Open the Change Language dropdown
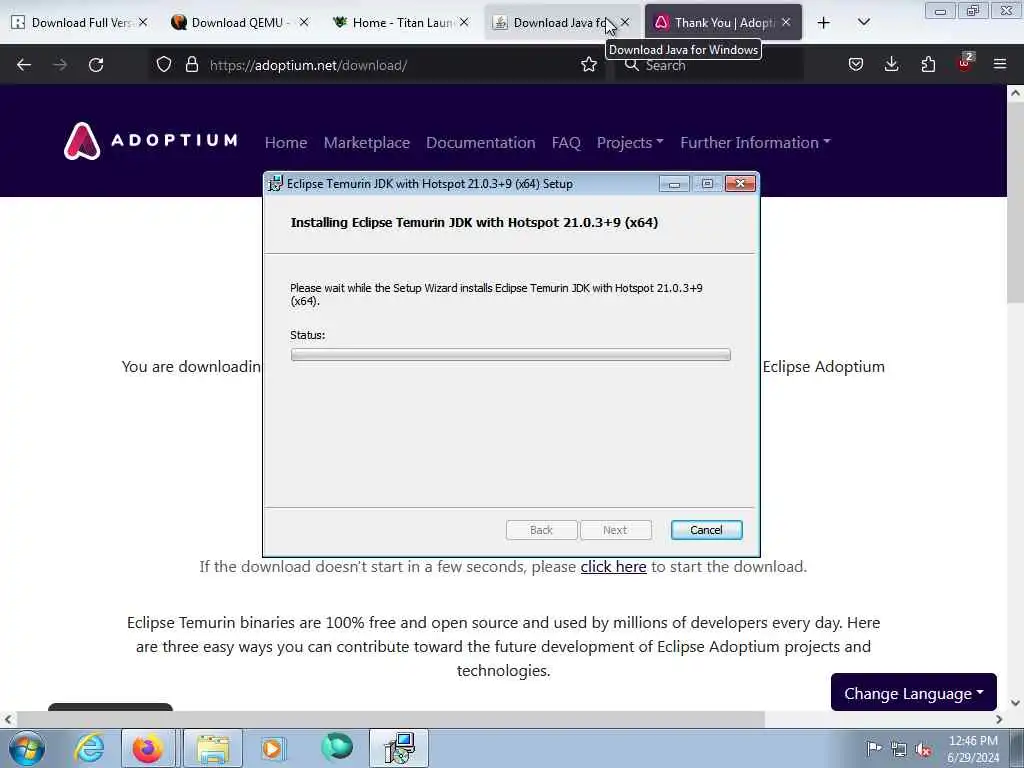Screen dimensions: 1024x768 pyautogui.click(x=914, y=692)
